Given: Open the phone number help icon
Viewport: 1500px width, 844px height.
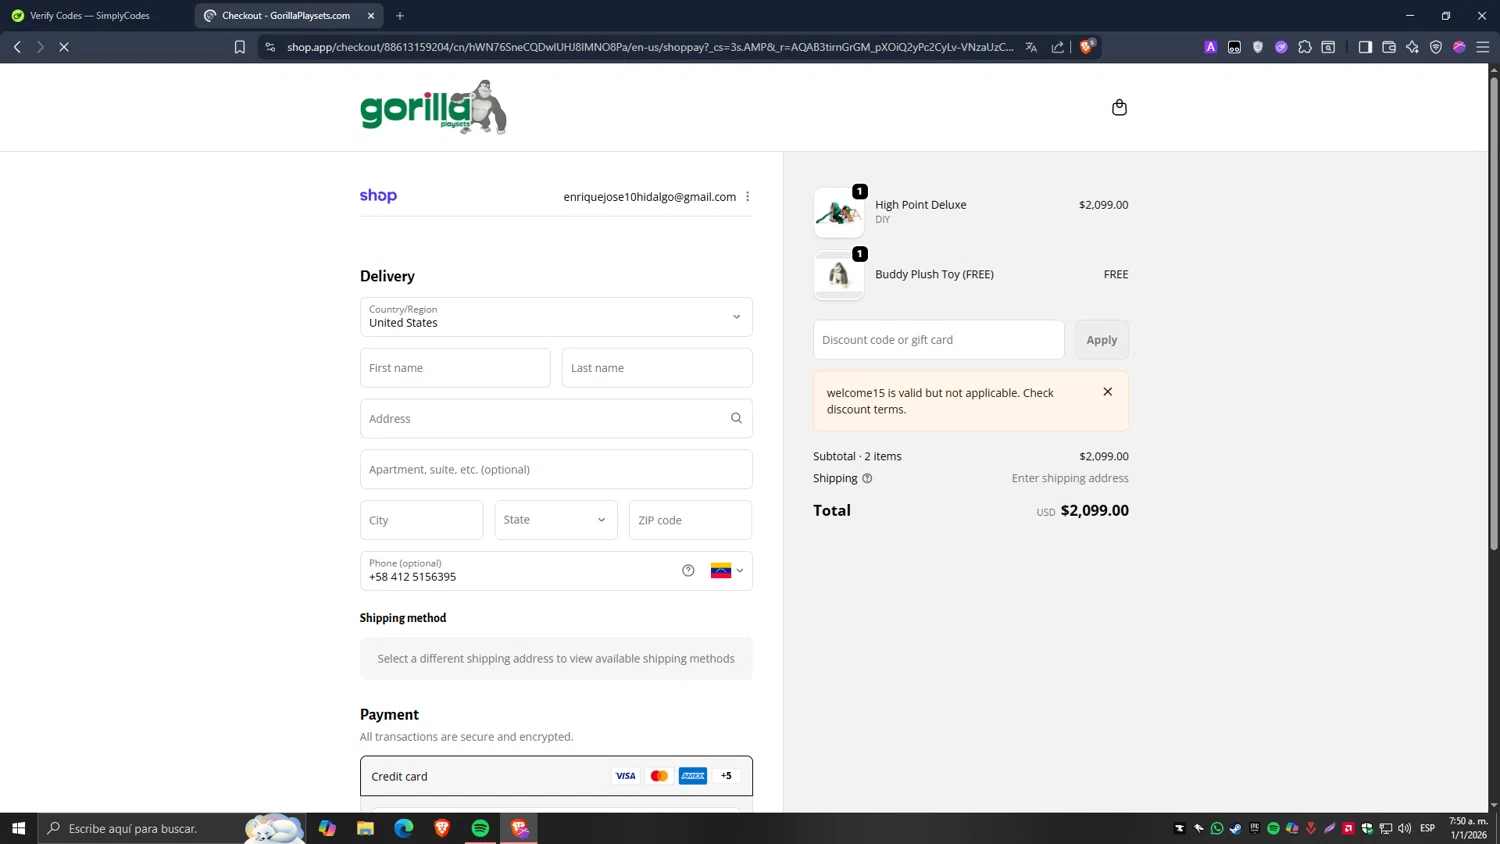Looking at the screenshot, I should pos(688,570).
